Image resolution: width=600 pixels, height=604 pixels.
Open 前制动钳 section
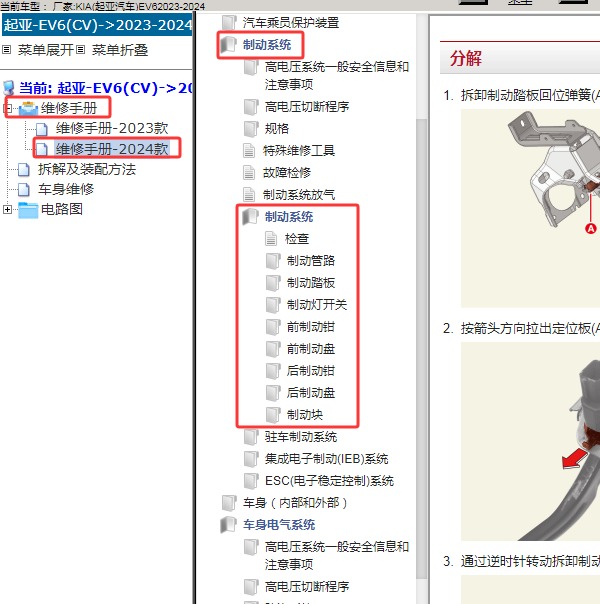(311, 327)
